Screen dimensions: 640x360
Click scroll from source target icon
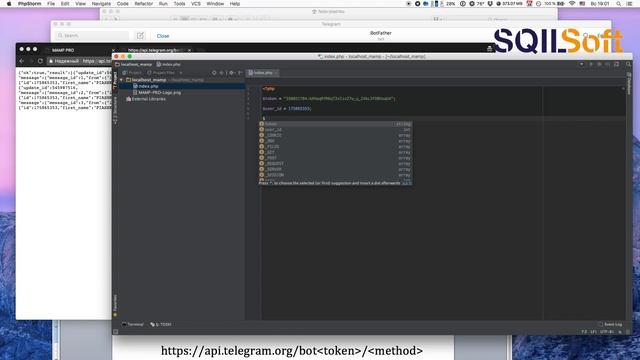pyautogui.click(x=214, y=73)
